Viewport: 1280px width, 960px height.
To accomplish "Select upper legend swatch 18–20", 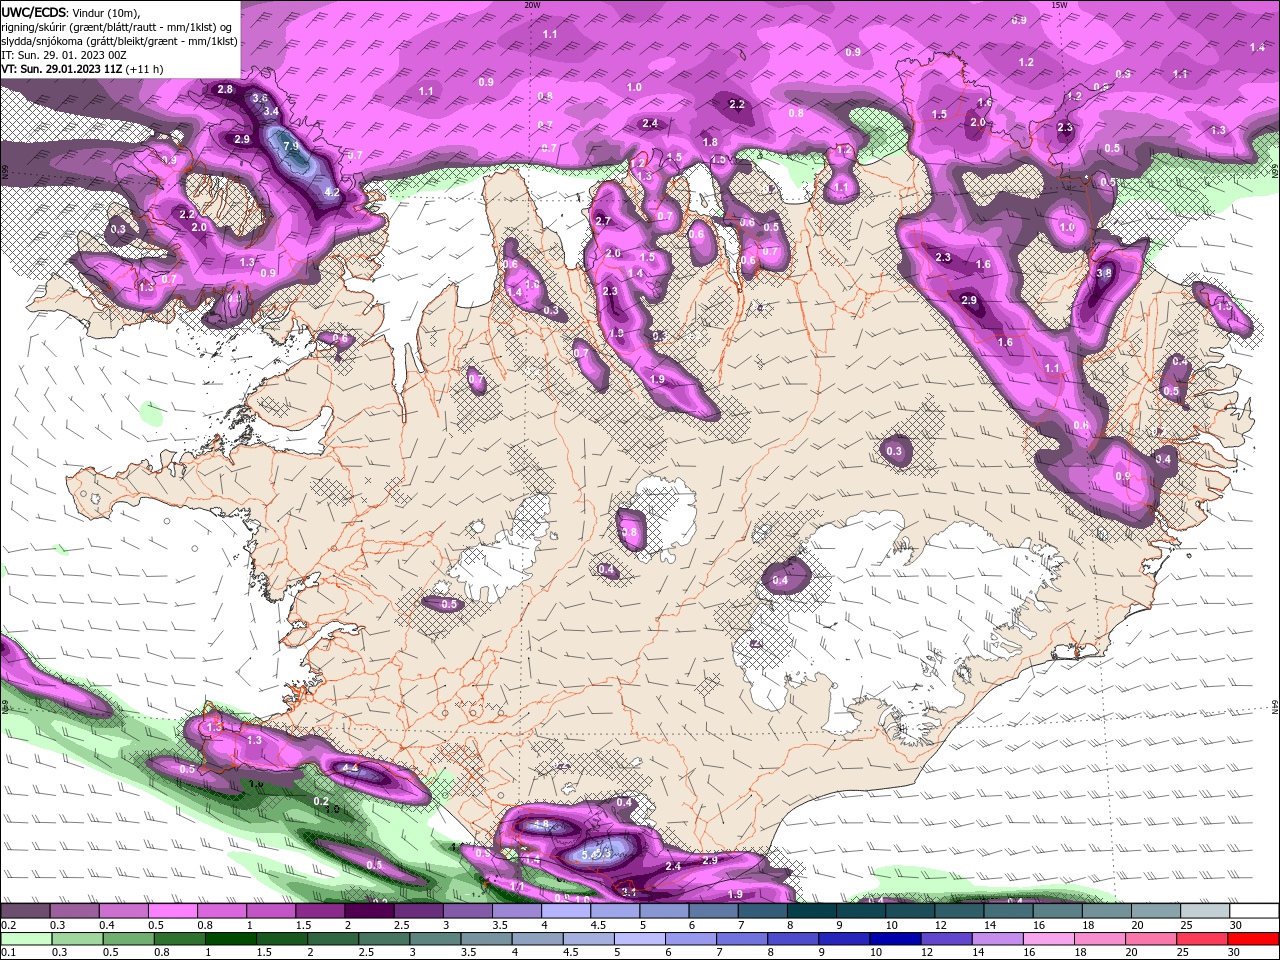I will 1108,911.
